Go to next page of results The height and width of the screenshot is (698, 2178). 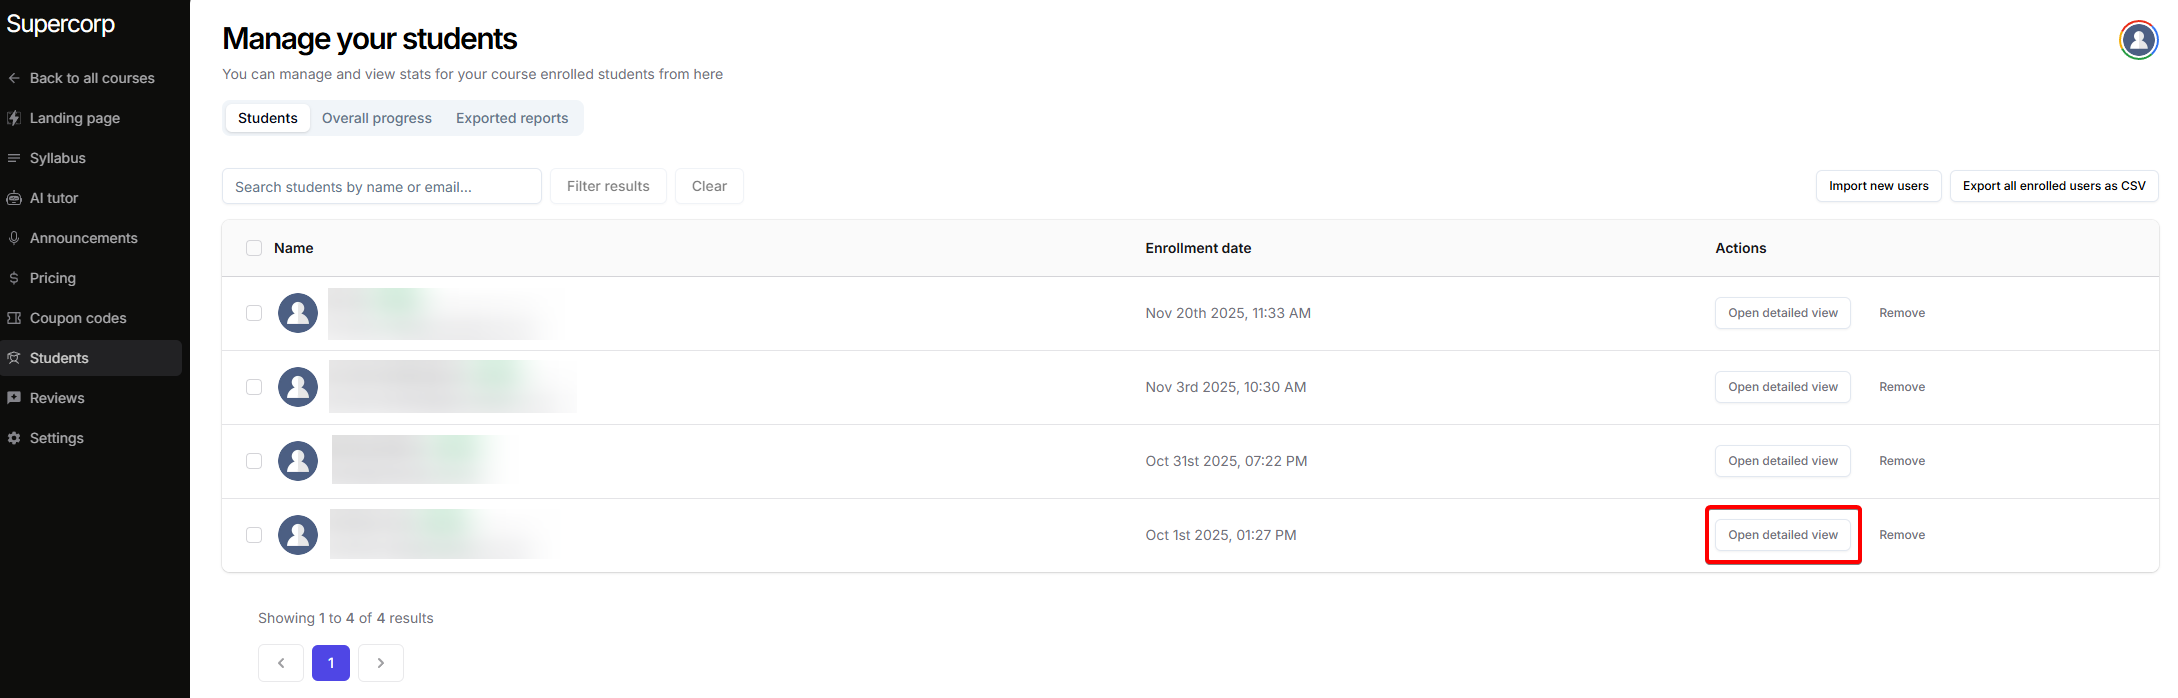tap(381, 663)
